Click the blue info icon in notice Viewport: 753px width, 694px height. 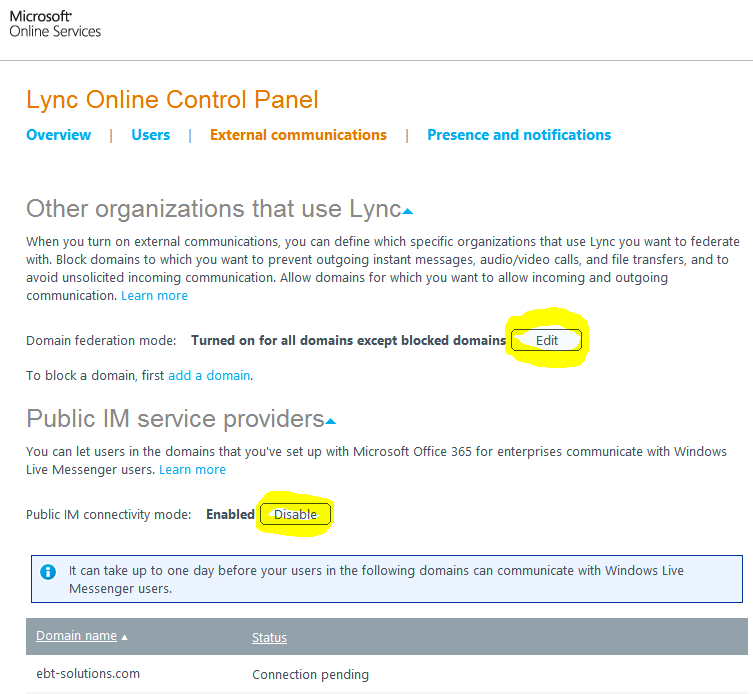[48, 572]
